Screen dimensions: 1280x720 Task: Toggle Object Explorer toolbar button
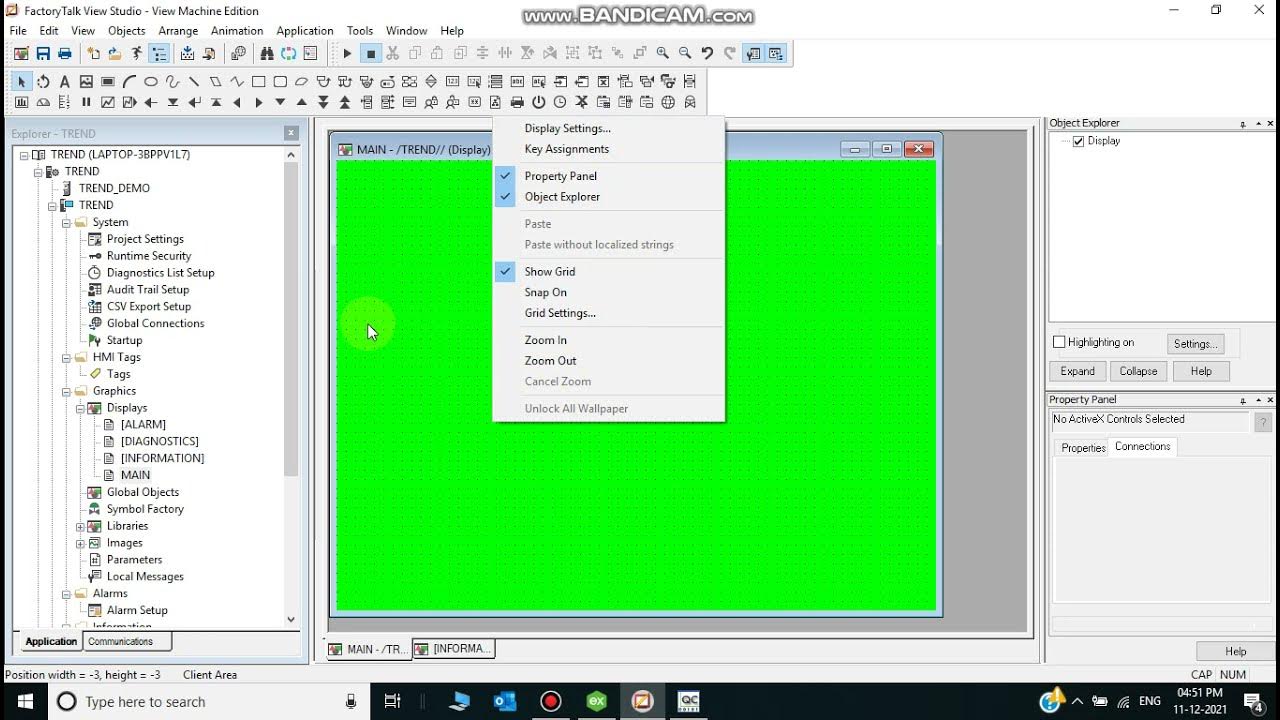pos(776,54)
